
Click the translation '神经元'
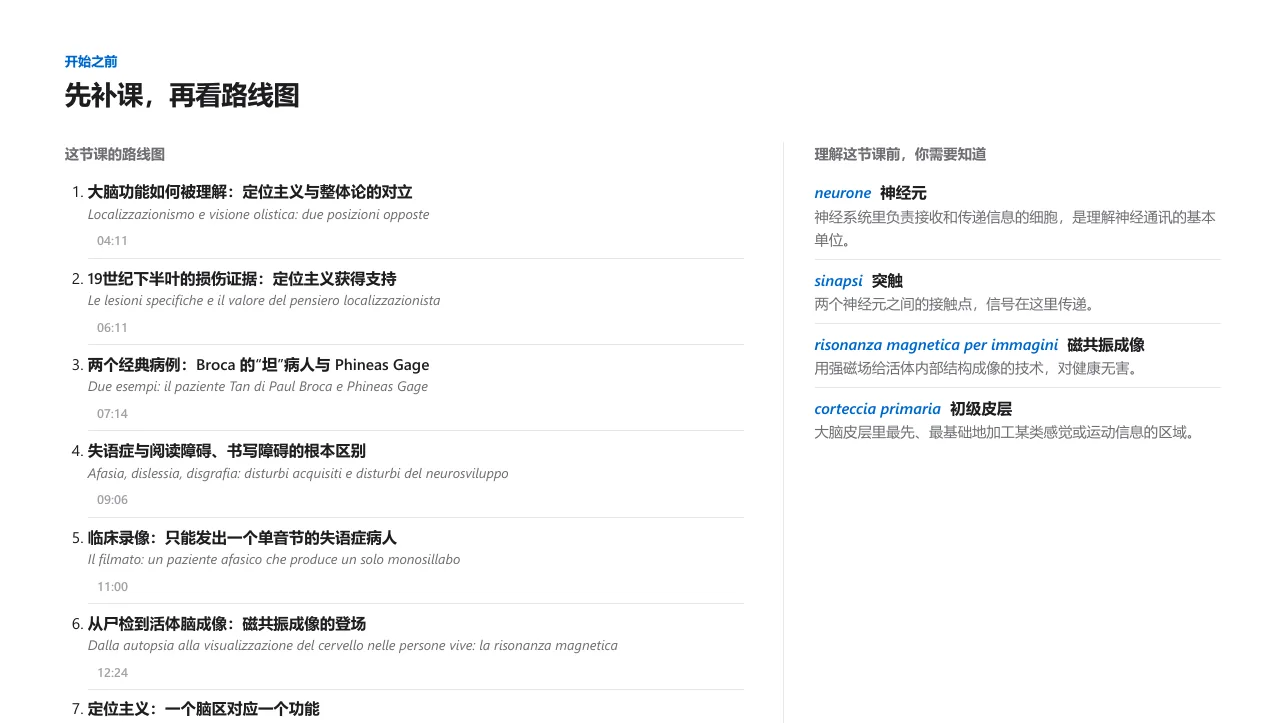point(903,193)
